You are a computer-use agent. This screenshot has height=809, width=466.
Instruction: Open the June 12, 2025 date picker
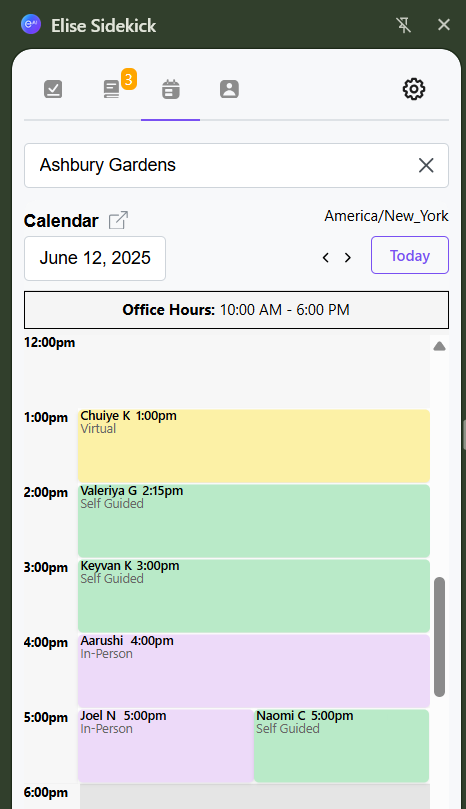[x=95, y=258]
